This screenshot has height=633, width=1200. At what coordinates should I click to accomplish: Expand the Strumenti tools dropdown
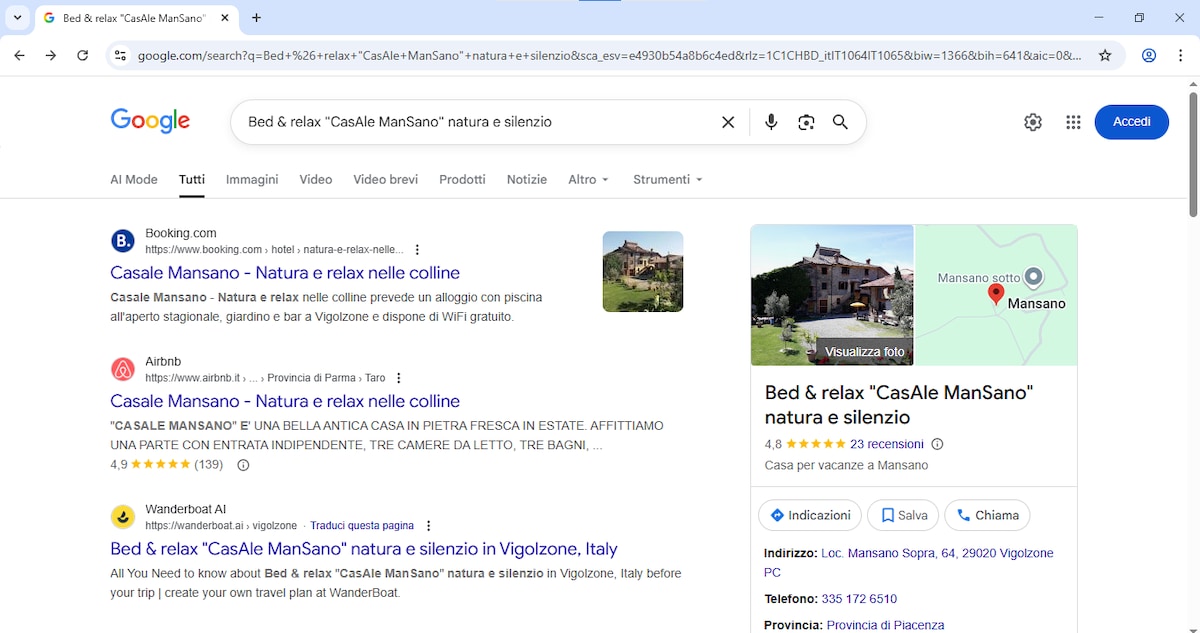click(x=667, y=180)
